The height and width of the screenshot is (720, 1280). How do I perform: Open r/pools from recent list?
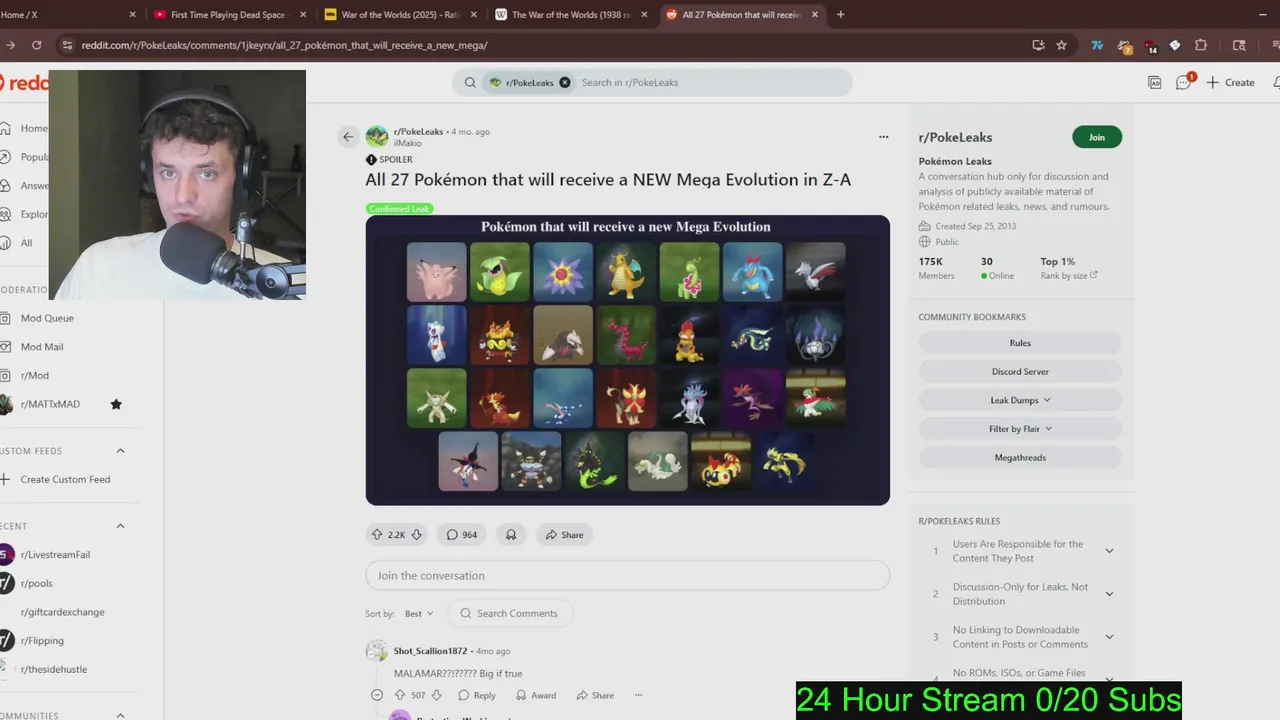coord(36,583)
